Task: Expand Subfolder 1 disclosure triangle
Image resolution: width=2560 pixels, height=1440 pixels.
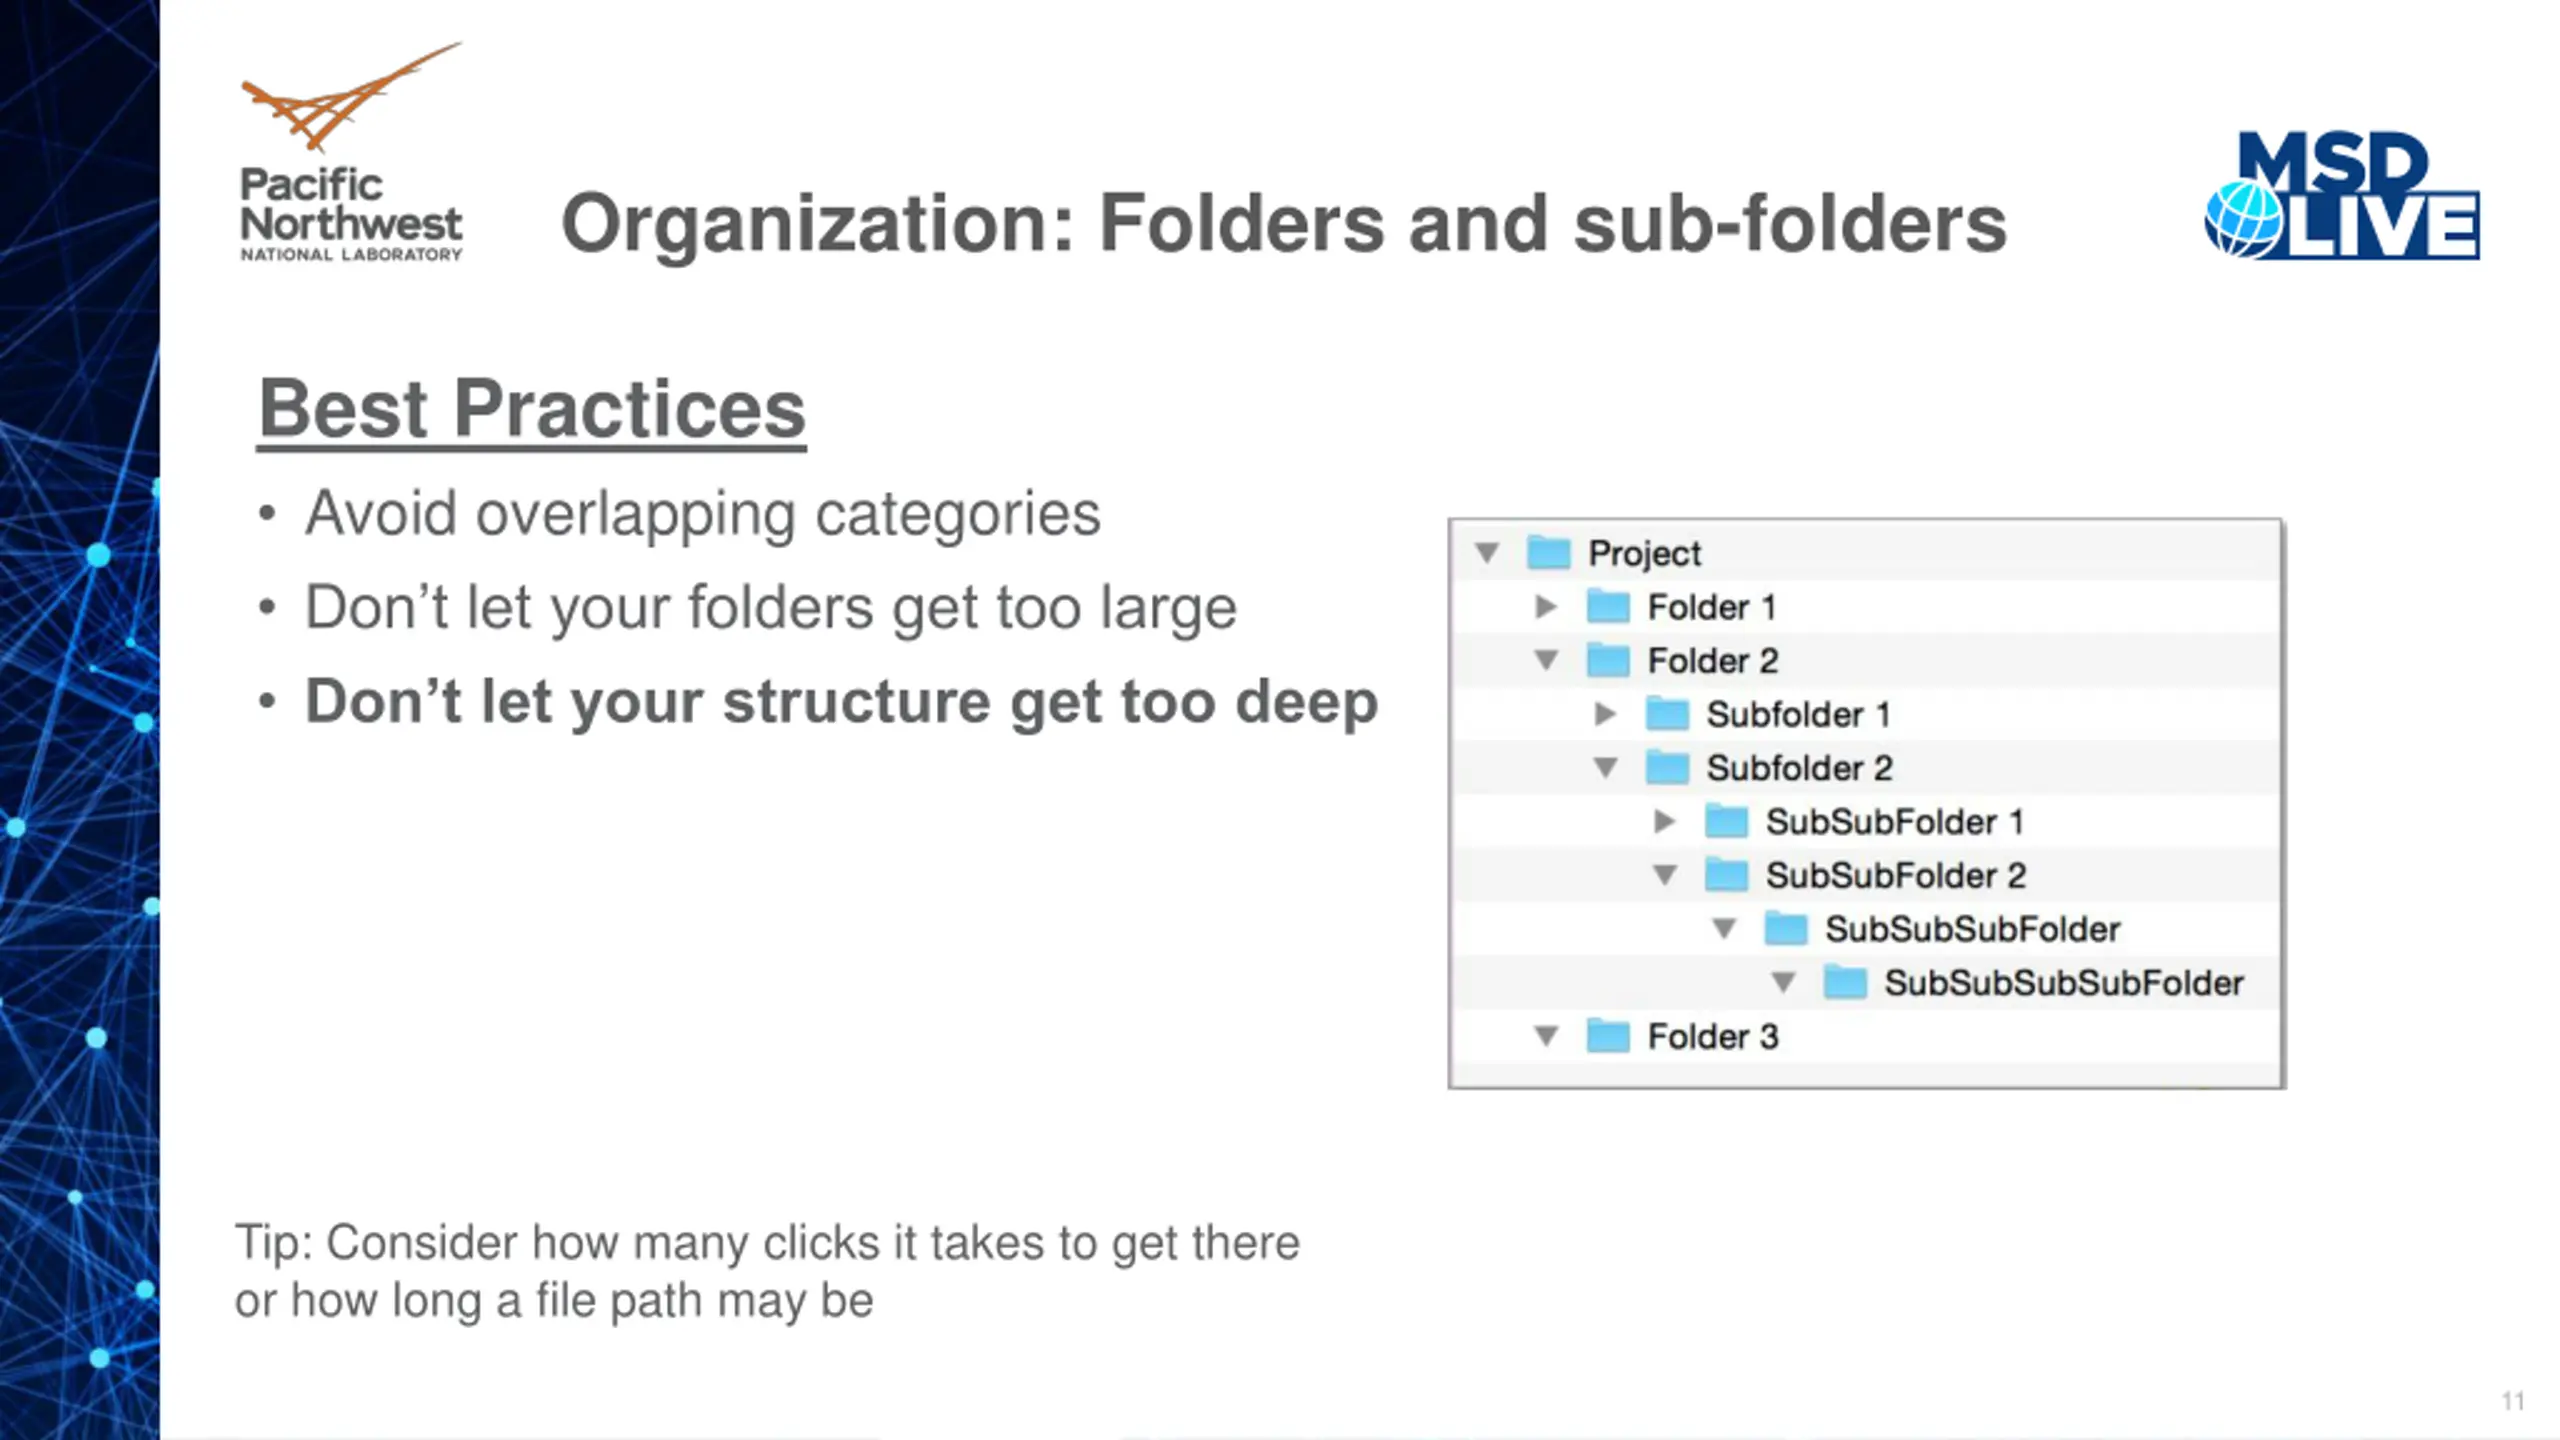Action: (1605, 714)
